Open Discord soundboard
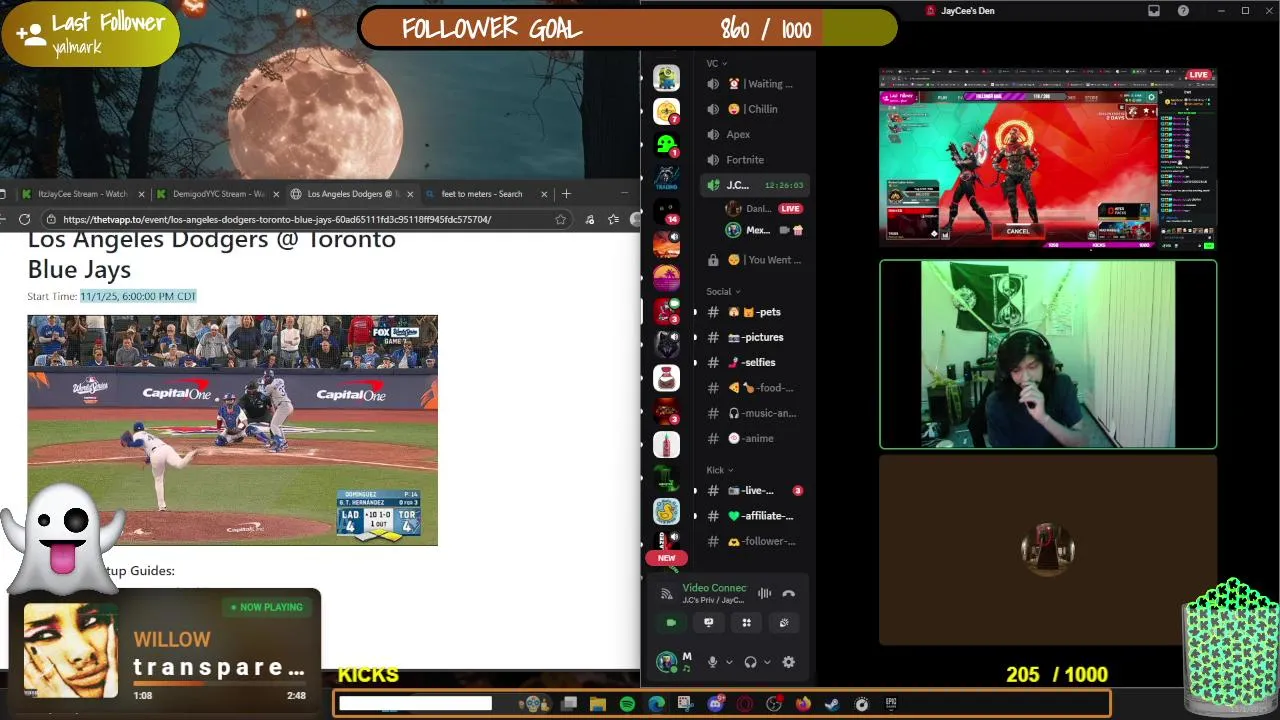The width and height of the screenshot is (1280, 720). coord(784,623)
